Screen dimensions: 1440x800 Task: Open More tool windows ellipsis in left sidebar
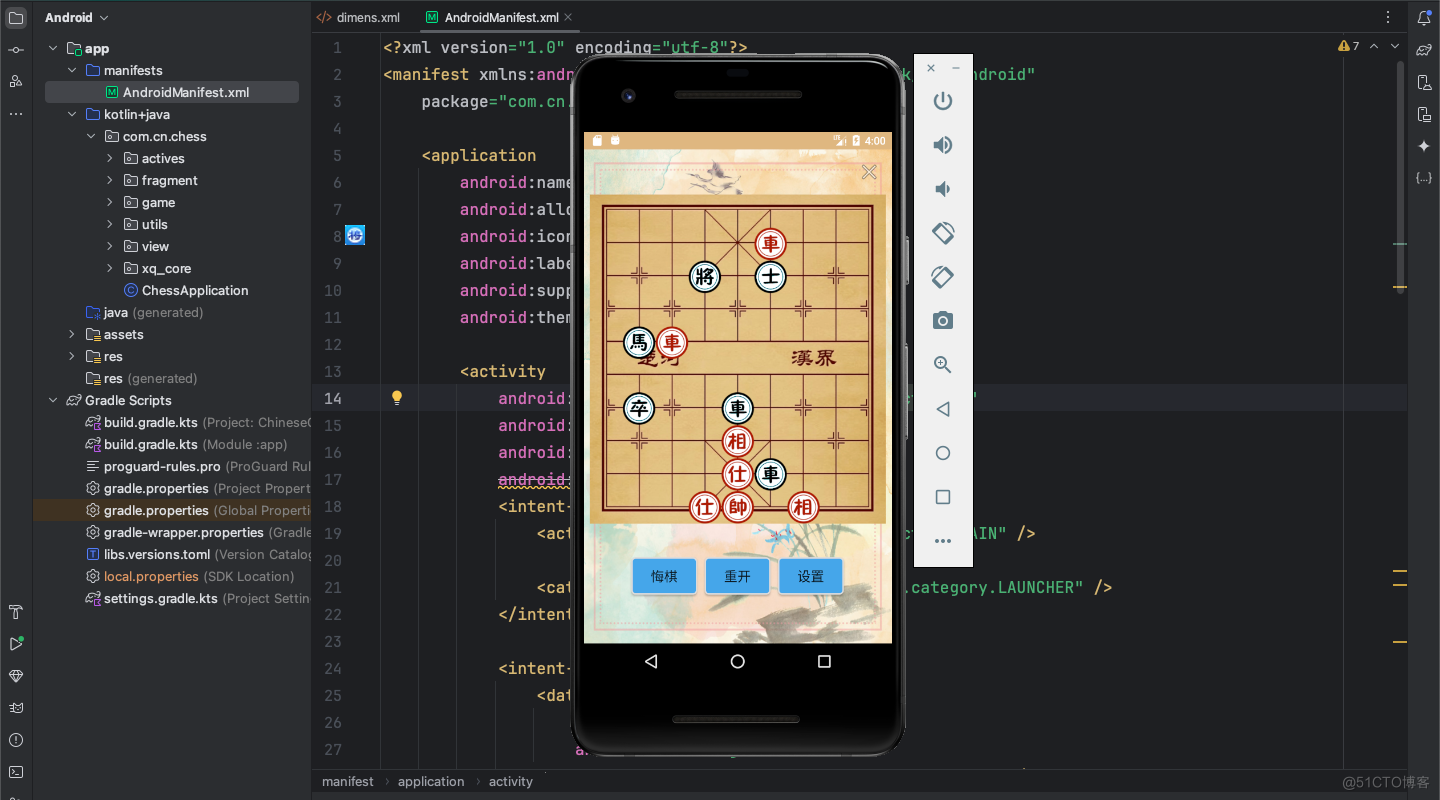point(16,114)
